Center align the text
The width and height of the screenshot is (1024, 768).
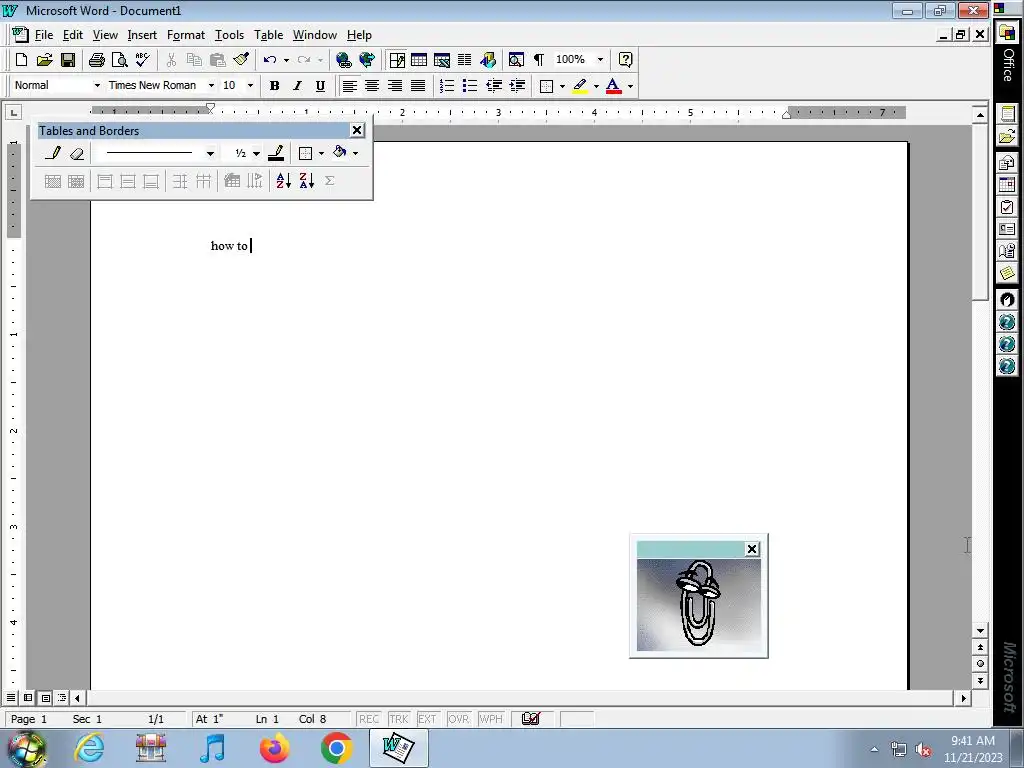[372, 86]
